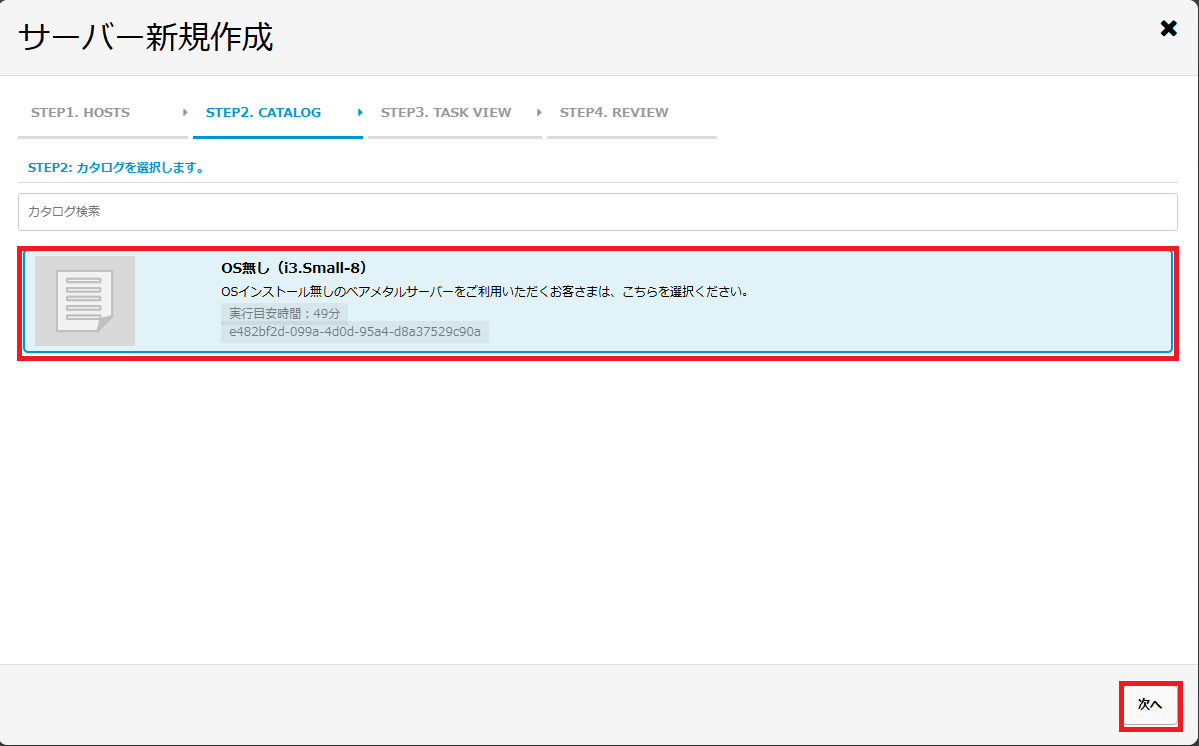This screenshot has height=746, width=1199.
Task: Click the underline bar beneath STEP4. REVIEW
Action: pyautogui.click(x=631, y=136)
